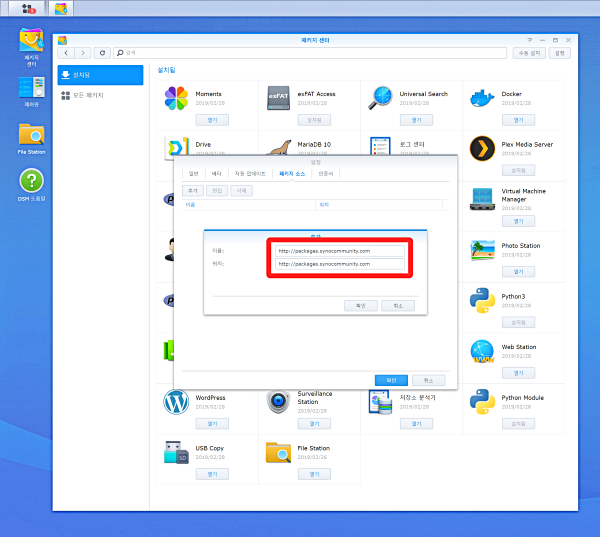Image resolution: width=600 pixels, height=537 pixels.
Task: Click Open (열기) under Universal Search
Action: tap(416, 120)
